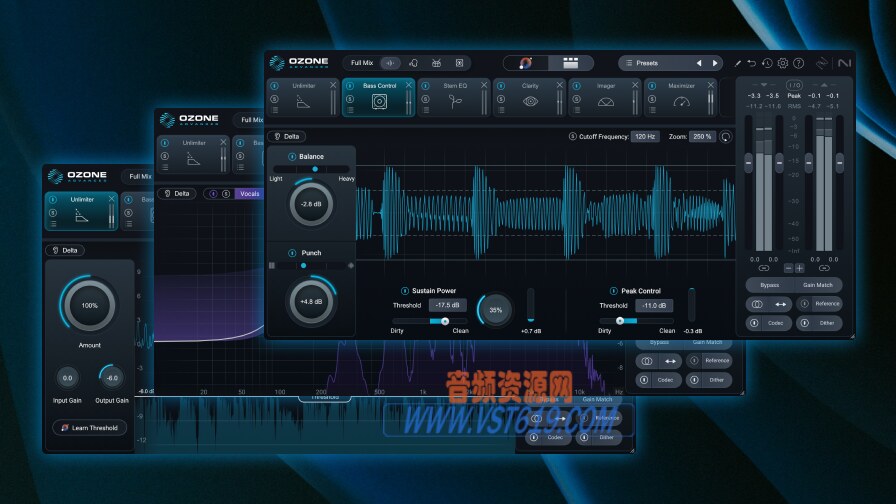Toggle the Codec power button

click(754, 323)
